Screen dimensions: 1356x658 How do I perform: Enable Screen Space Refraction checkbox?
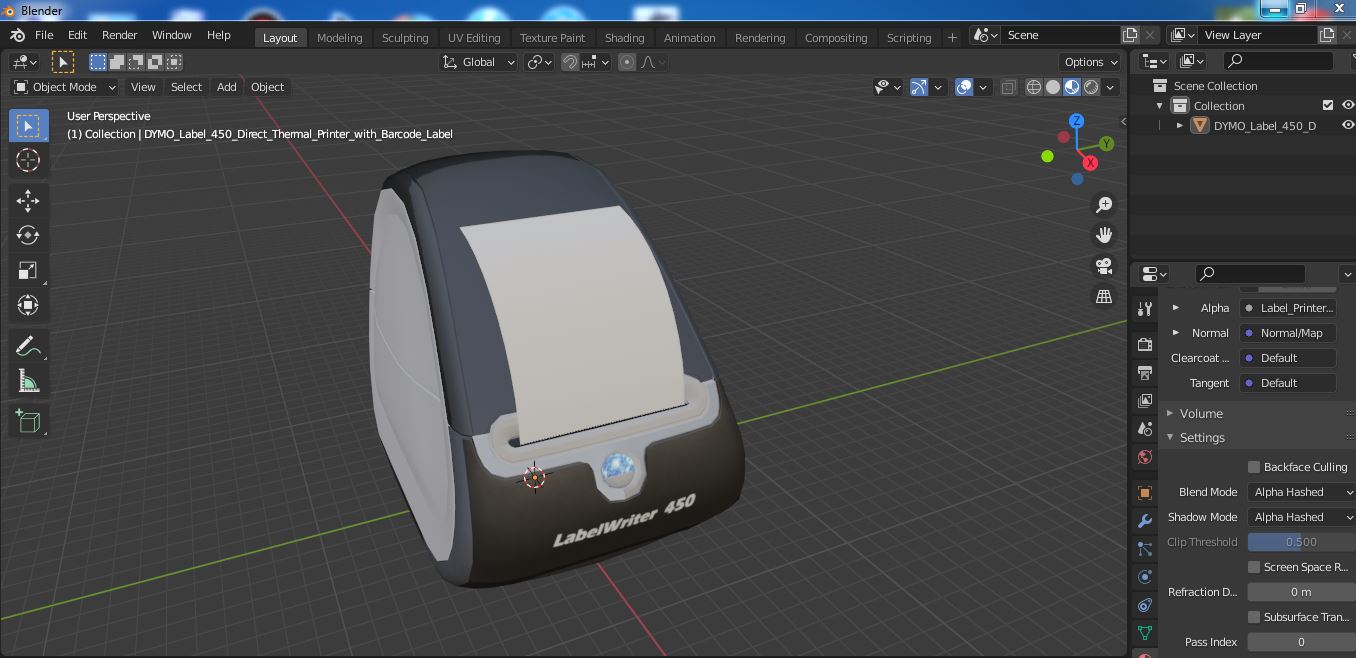[x=1254, y=567]
